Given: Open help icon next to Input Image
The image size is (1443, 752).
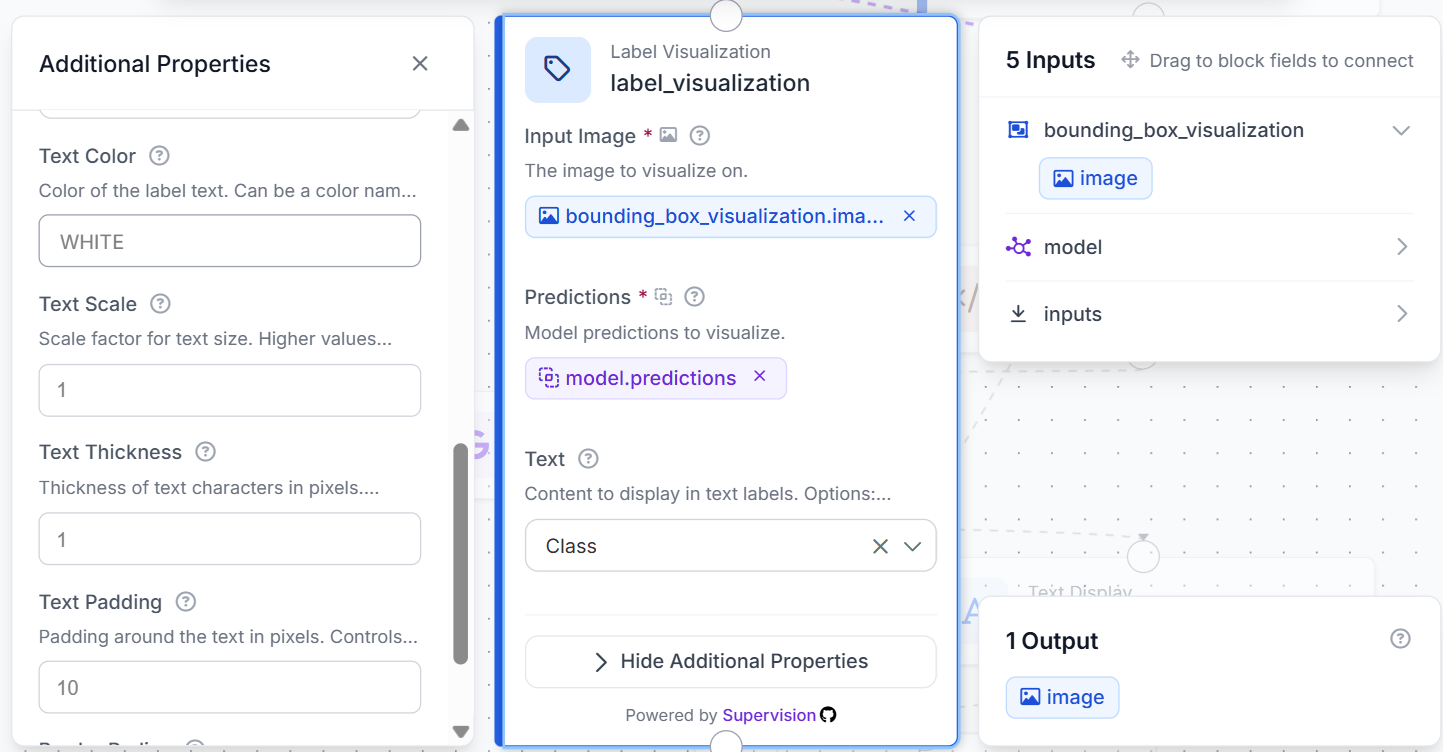Looking at the screenshot, I should 700,135.
